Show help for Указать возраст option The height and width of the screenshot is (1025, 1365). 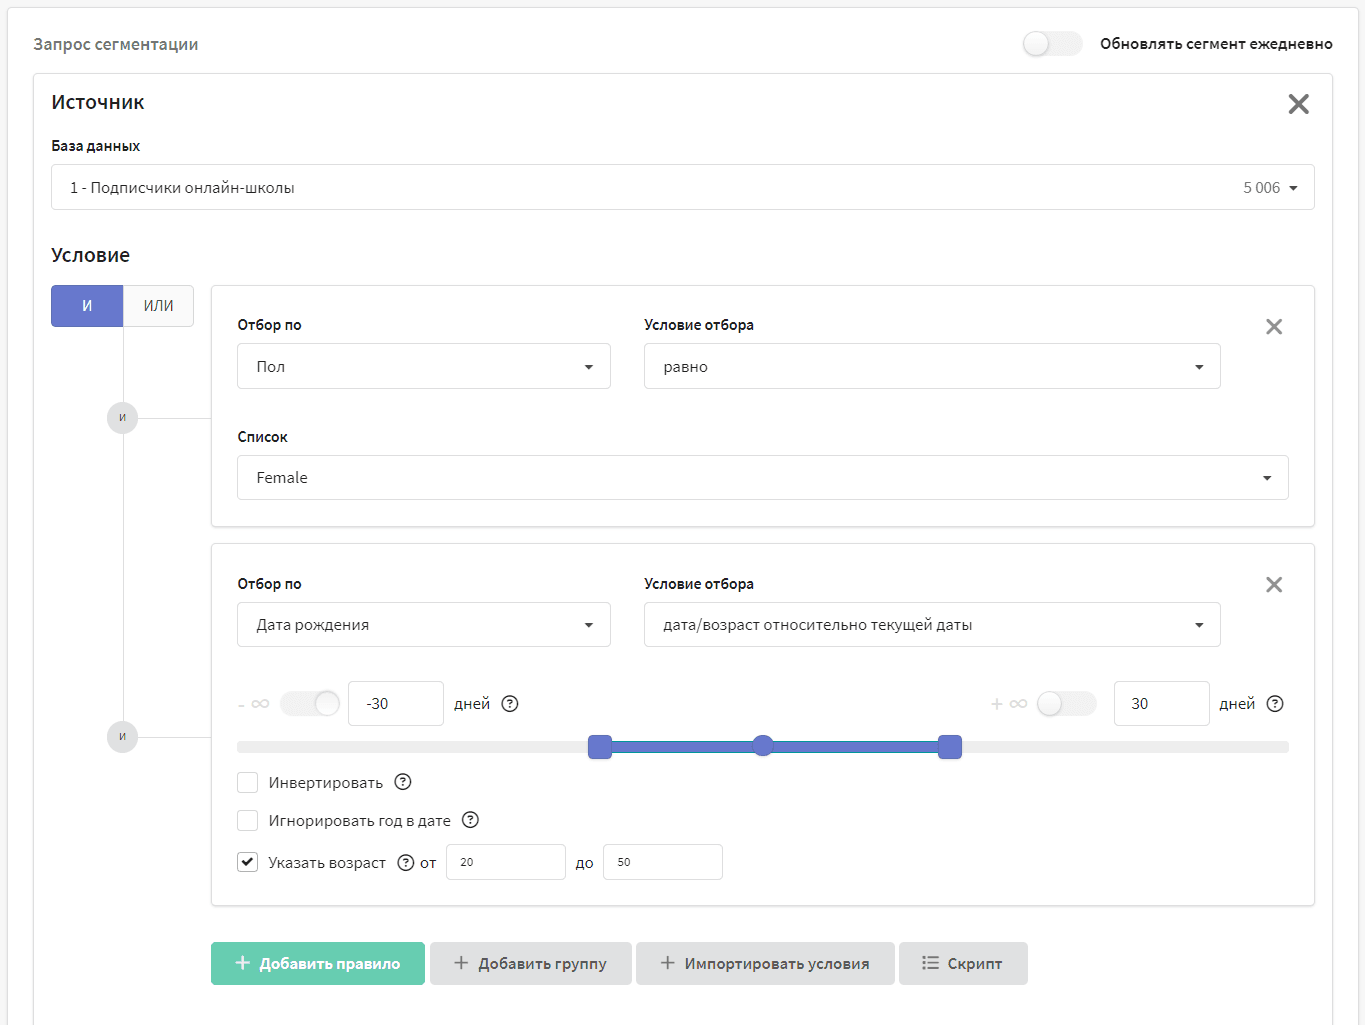point(406,863)
